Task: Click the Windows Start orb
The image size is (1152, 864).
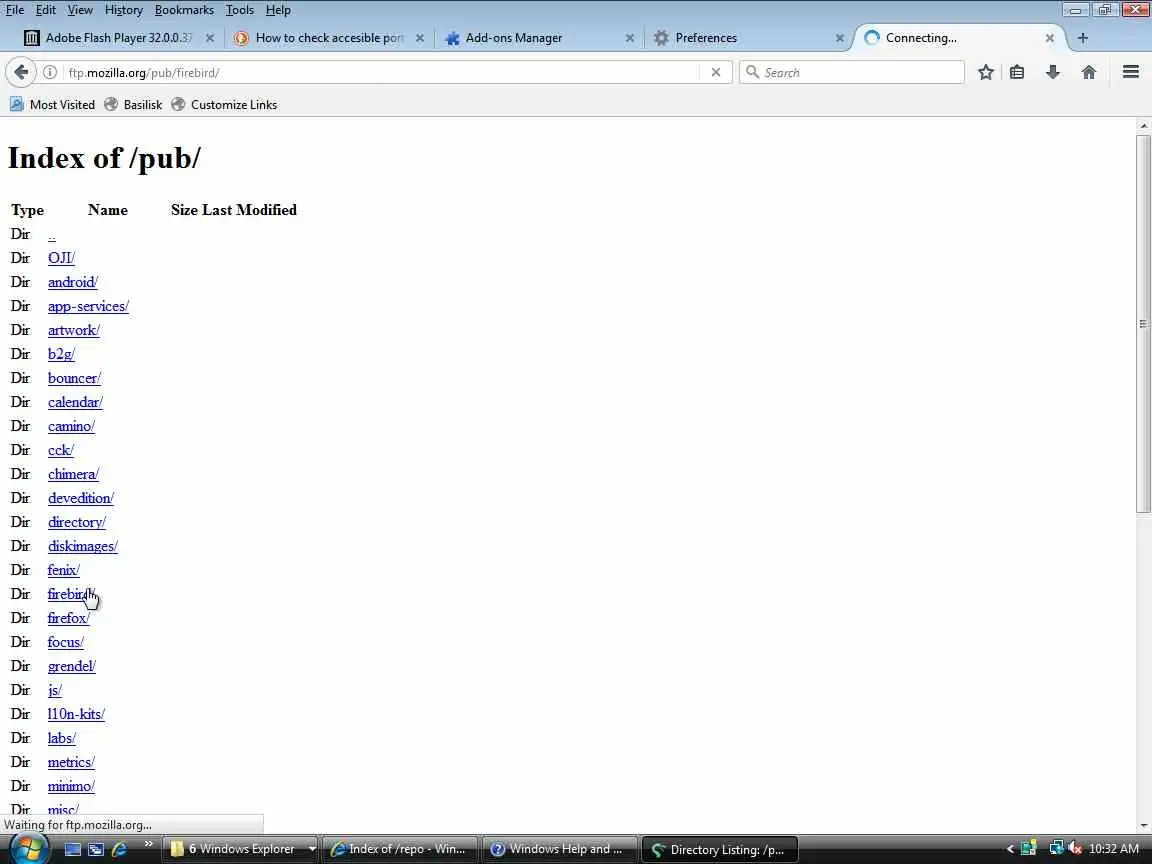Action: (x=28, y=849)
